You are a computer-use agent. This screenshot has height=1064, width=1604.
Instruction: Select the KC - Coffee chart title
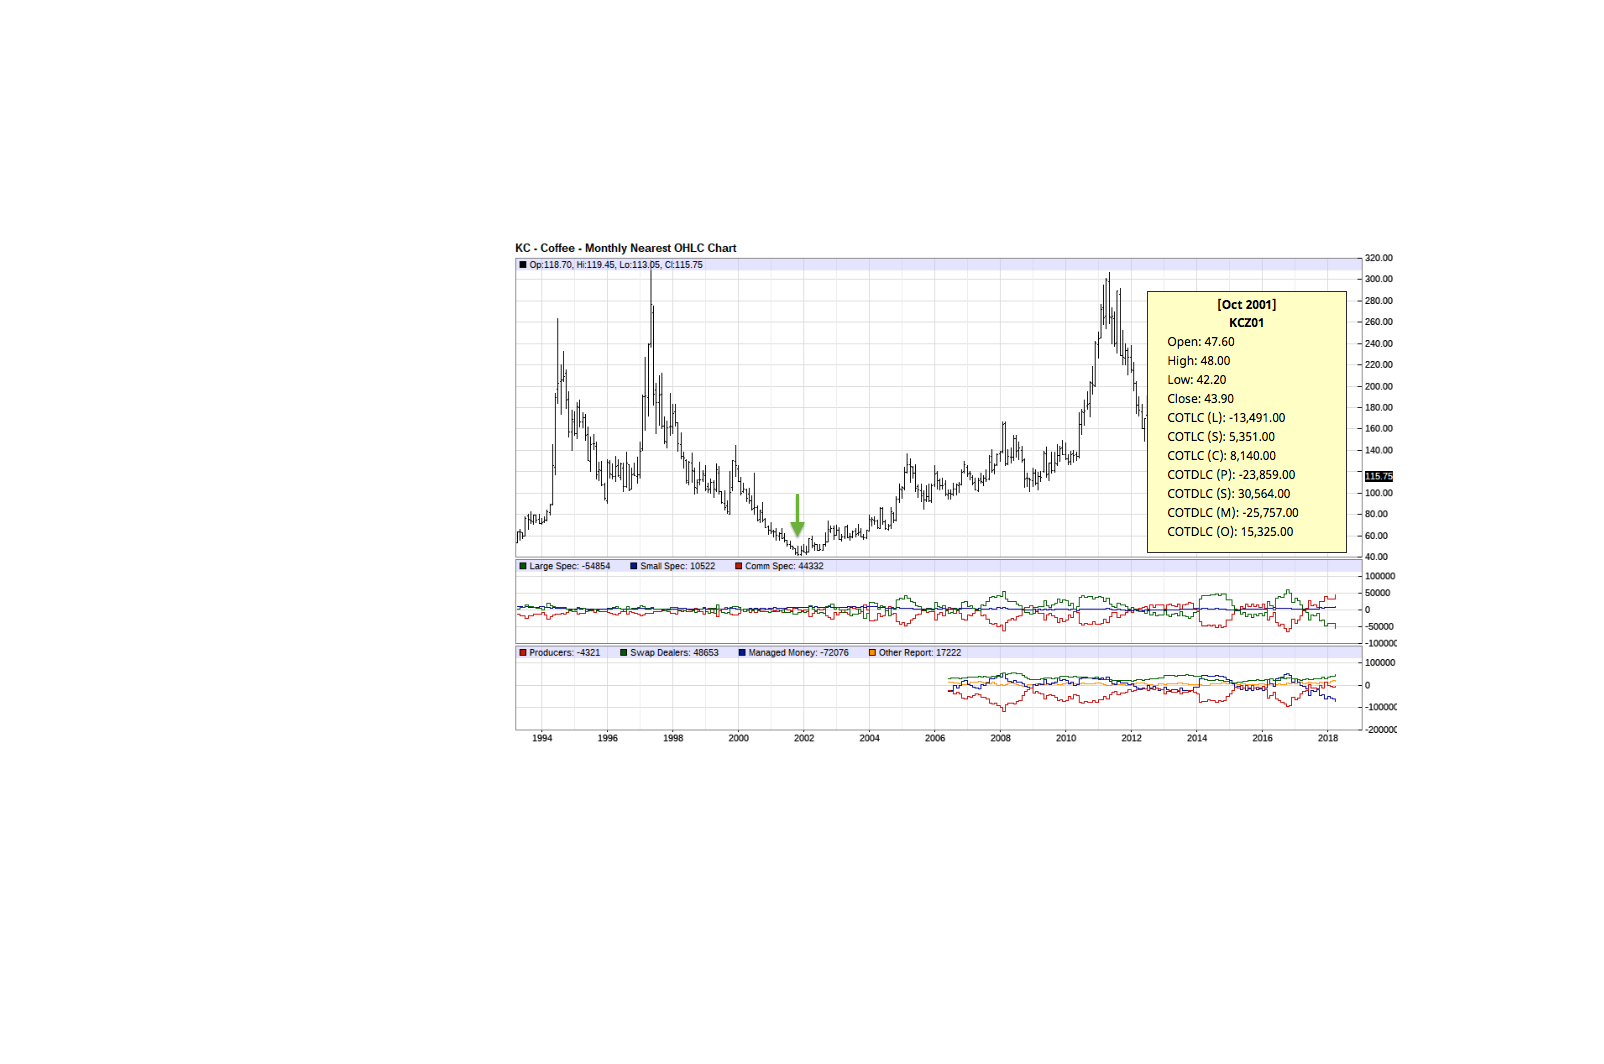(625, 248)
